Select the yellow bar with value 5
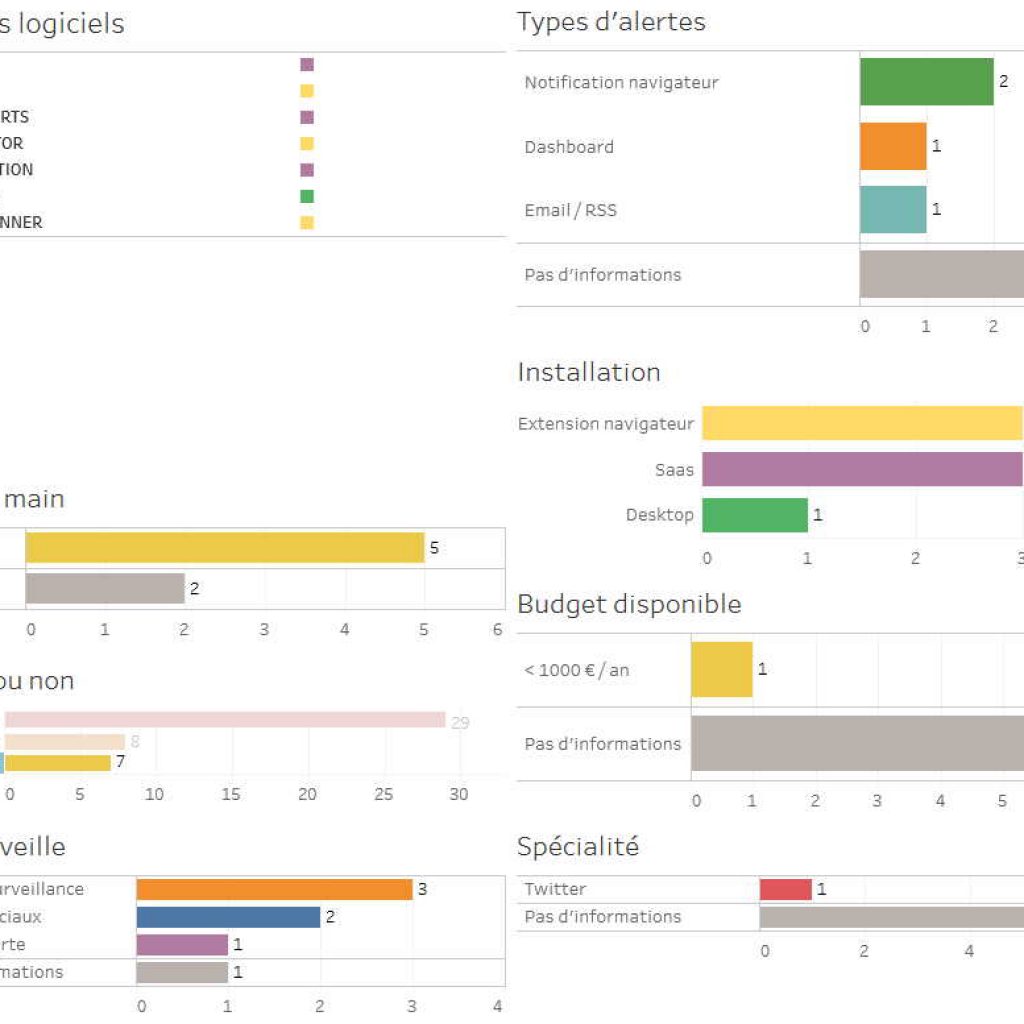The image size is (1024, 1024). pyautogui.click(x=225, y=547)
